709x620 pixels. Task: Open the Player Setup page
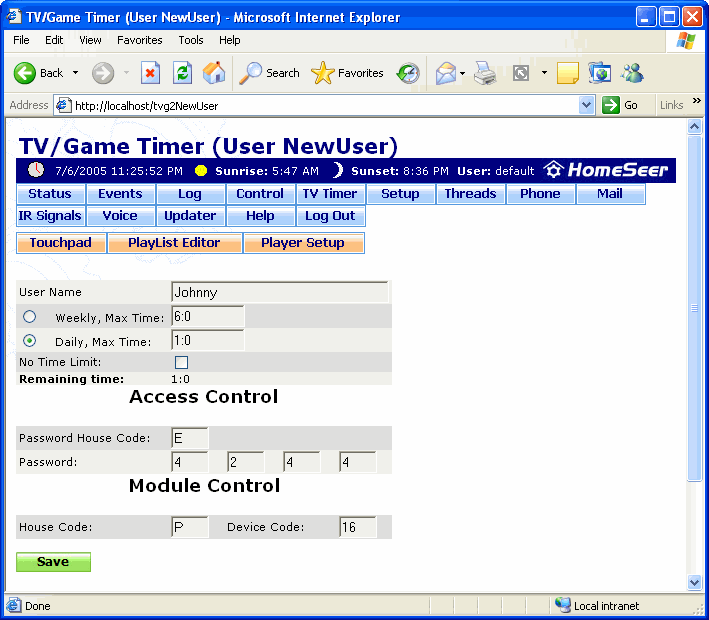[x=303, y=243]
